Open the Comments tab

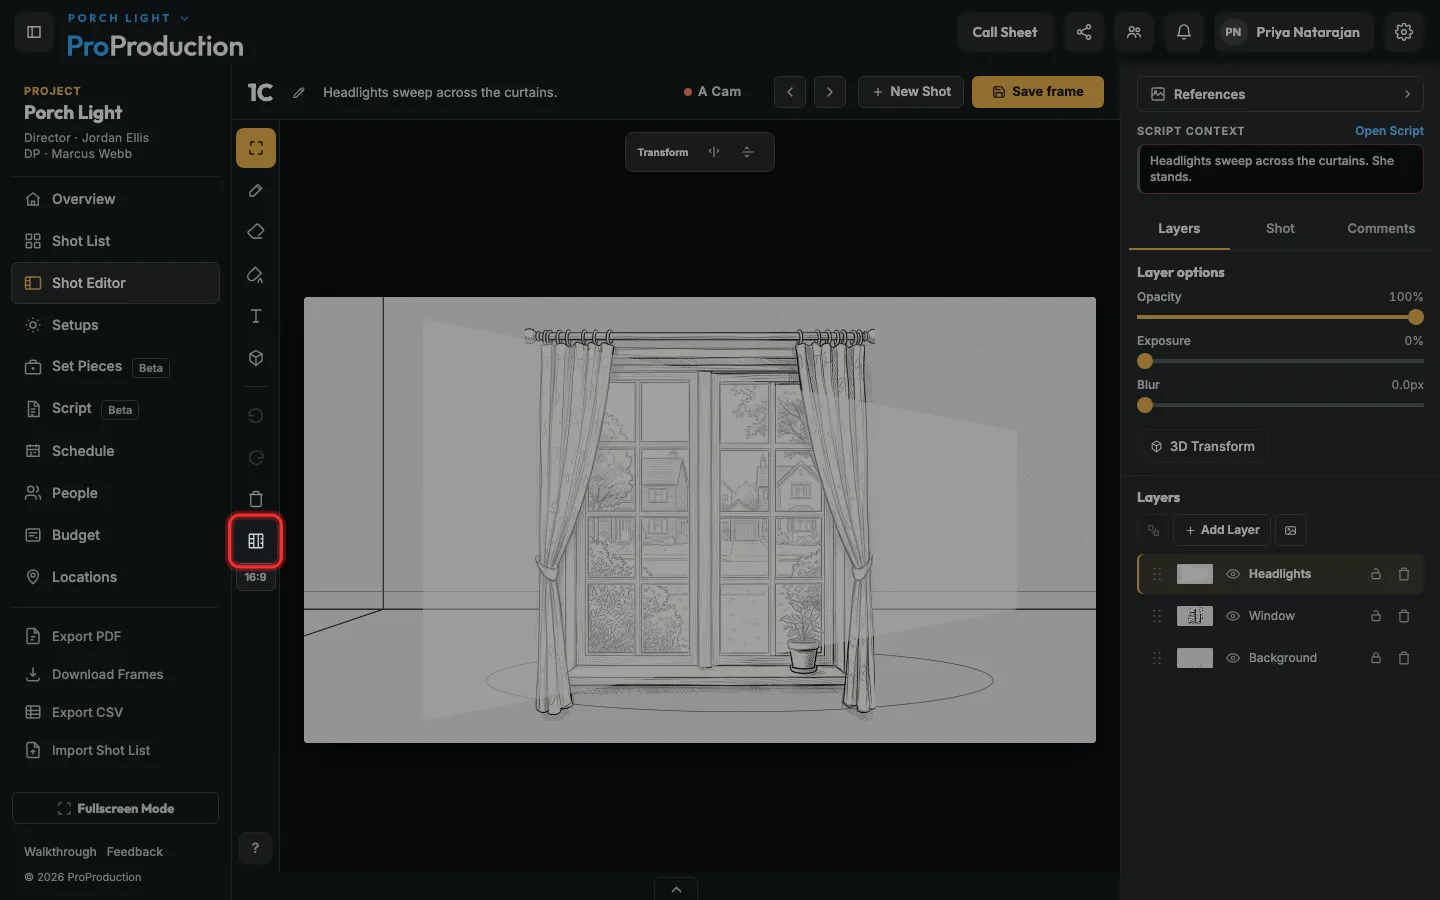pyautogui.click(x=1381, y=229)
